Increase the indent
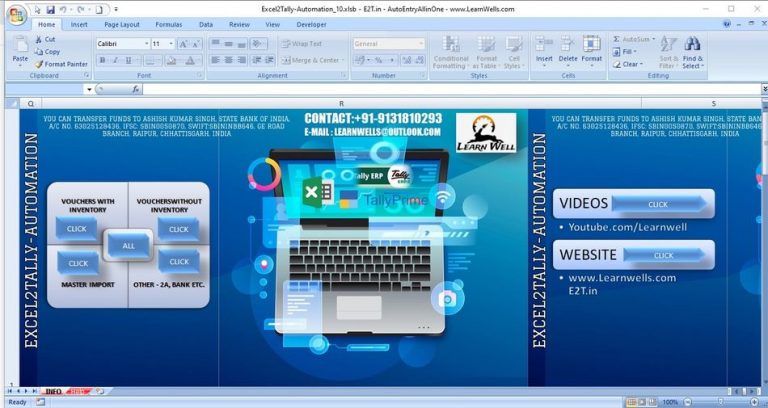 pos(269,60)
